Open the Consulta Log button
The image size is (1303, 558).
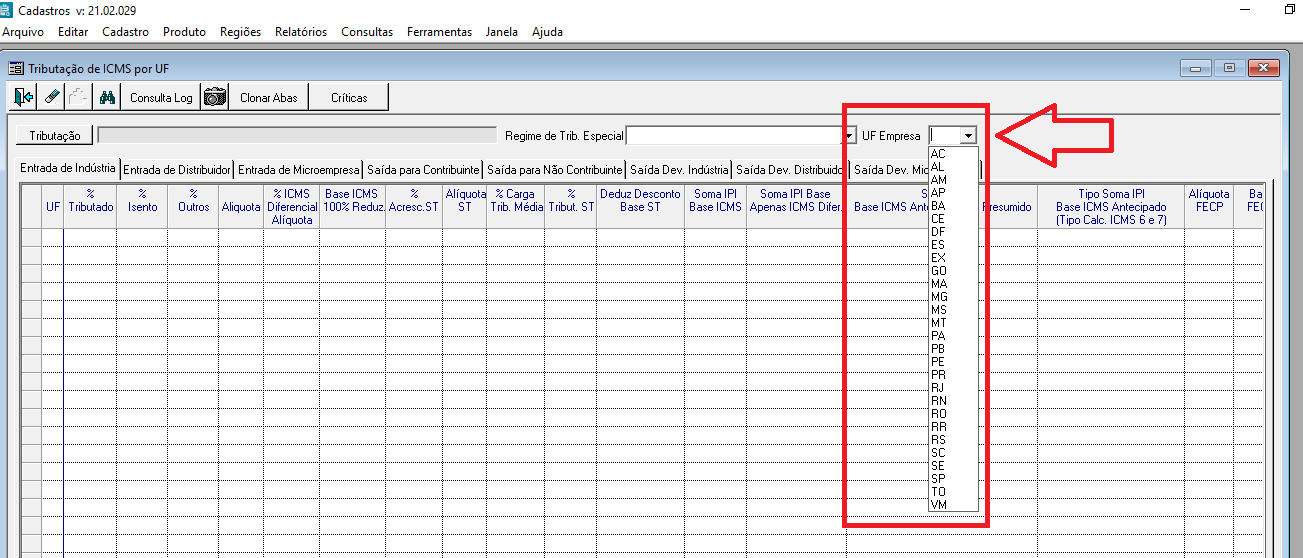coord(161,97)
